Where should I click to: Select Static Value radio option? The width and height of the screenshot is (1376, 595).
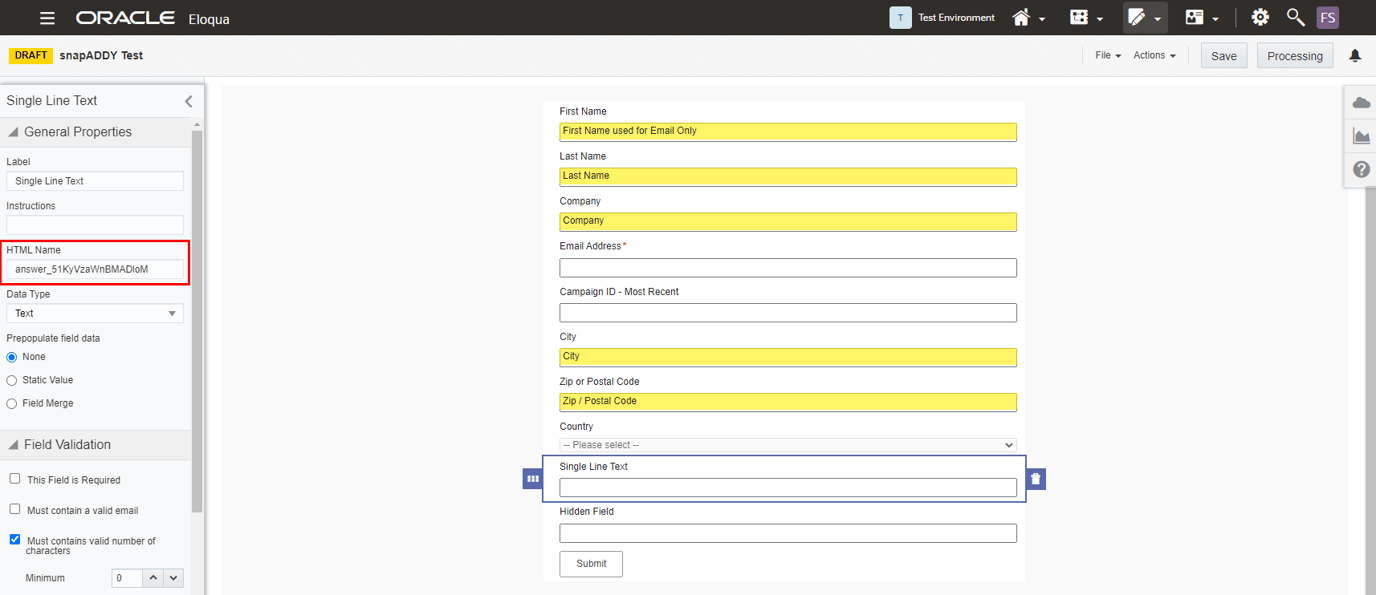(12, 380)
